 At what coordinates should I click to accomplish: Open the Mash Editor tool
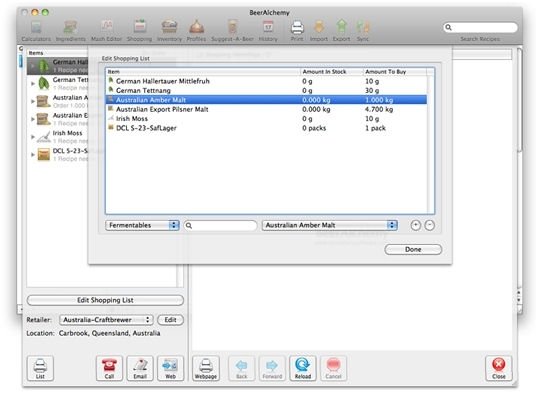click(x=107, y=31)
